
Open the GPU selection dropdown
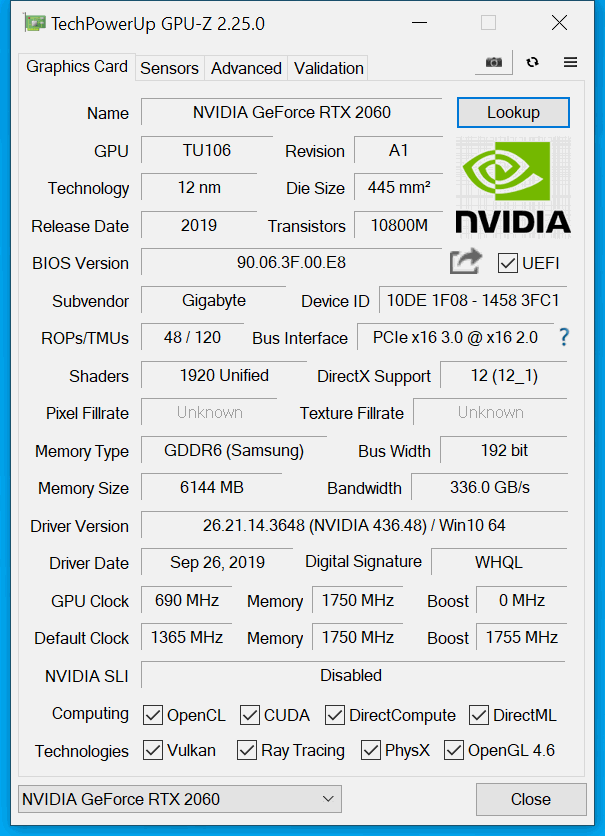coord(180,799)
